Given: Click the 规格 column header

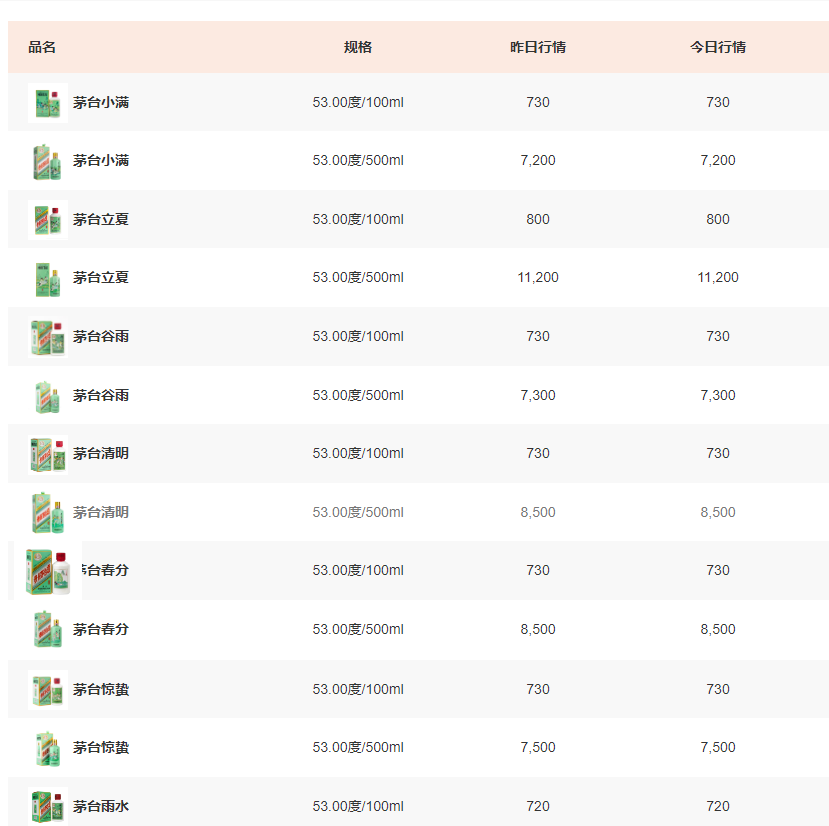Looking at the screenshot, I should click(x=358, y=47).
